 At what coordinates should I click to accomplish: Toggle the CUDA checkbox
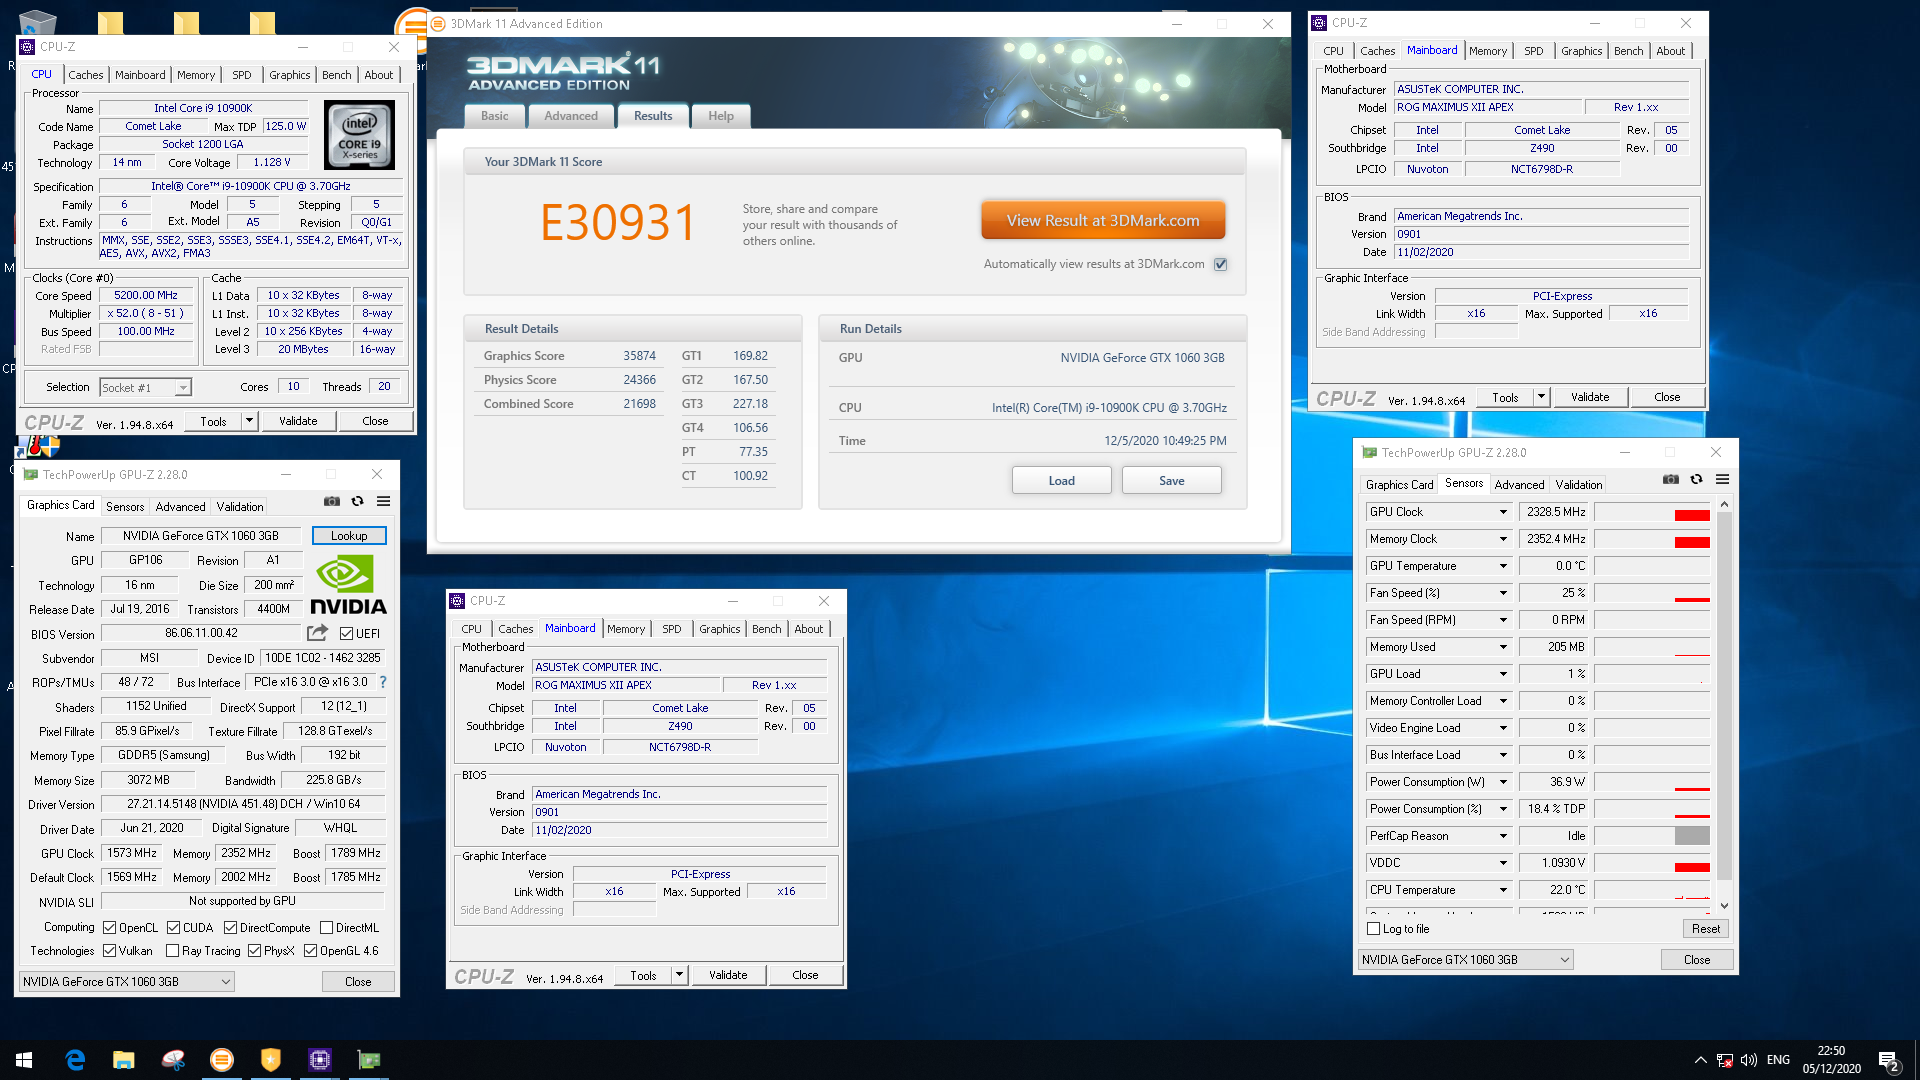pyautogui.click(x=174, y=927)
